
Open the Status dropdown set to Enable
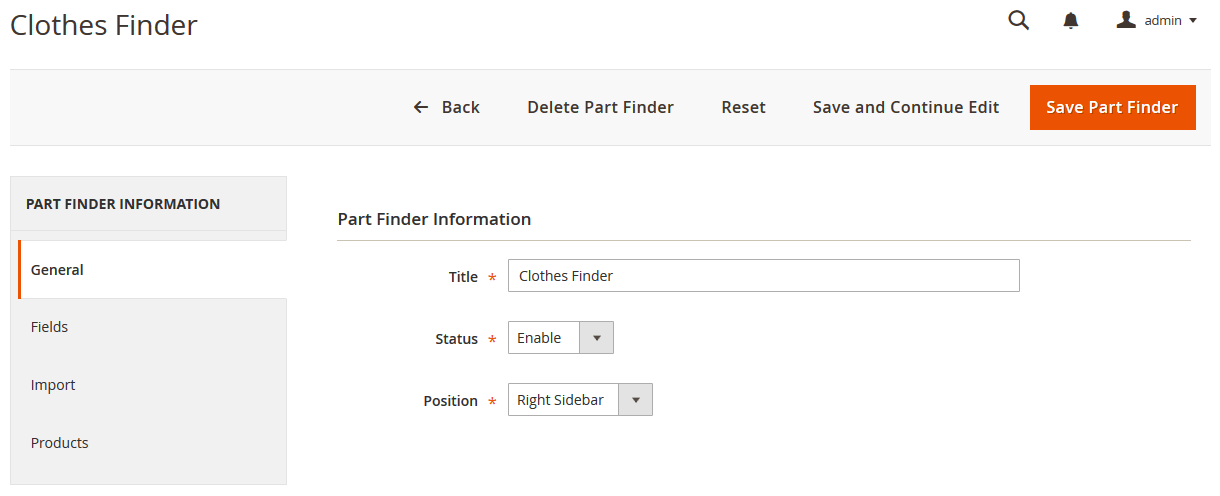(560, 338)
